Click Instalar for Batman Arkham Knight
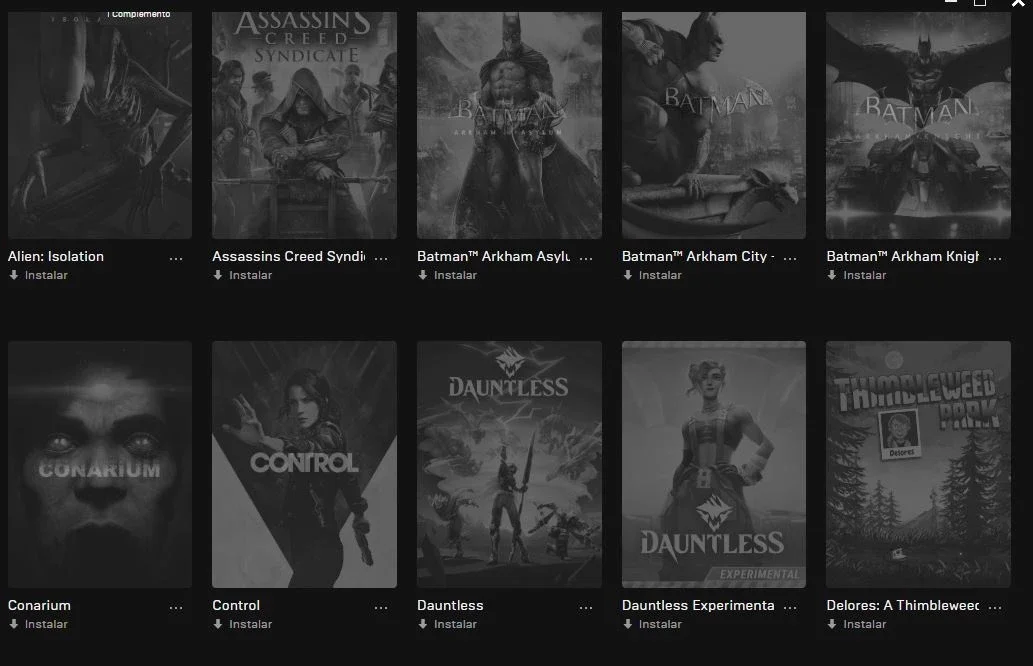 click(x=865, y=275)
